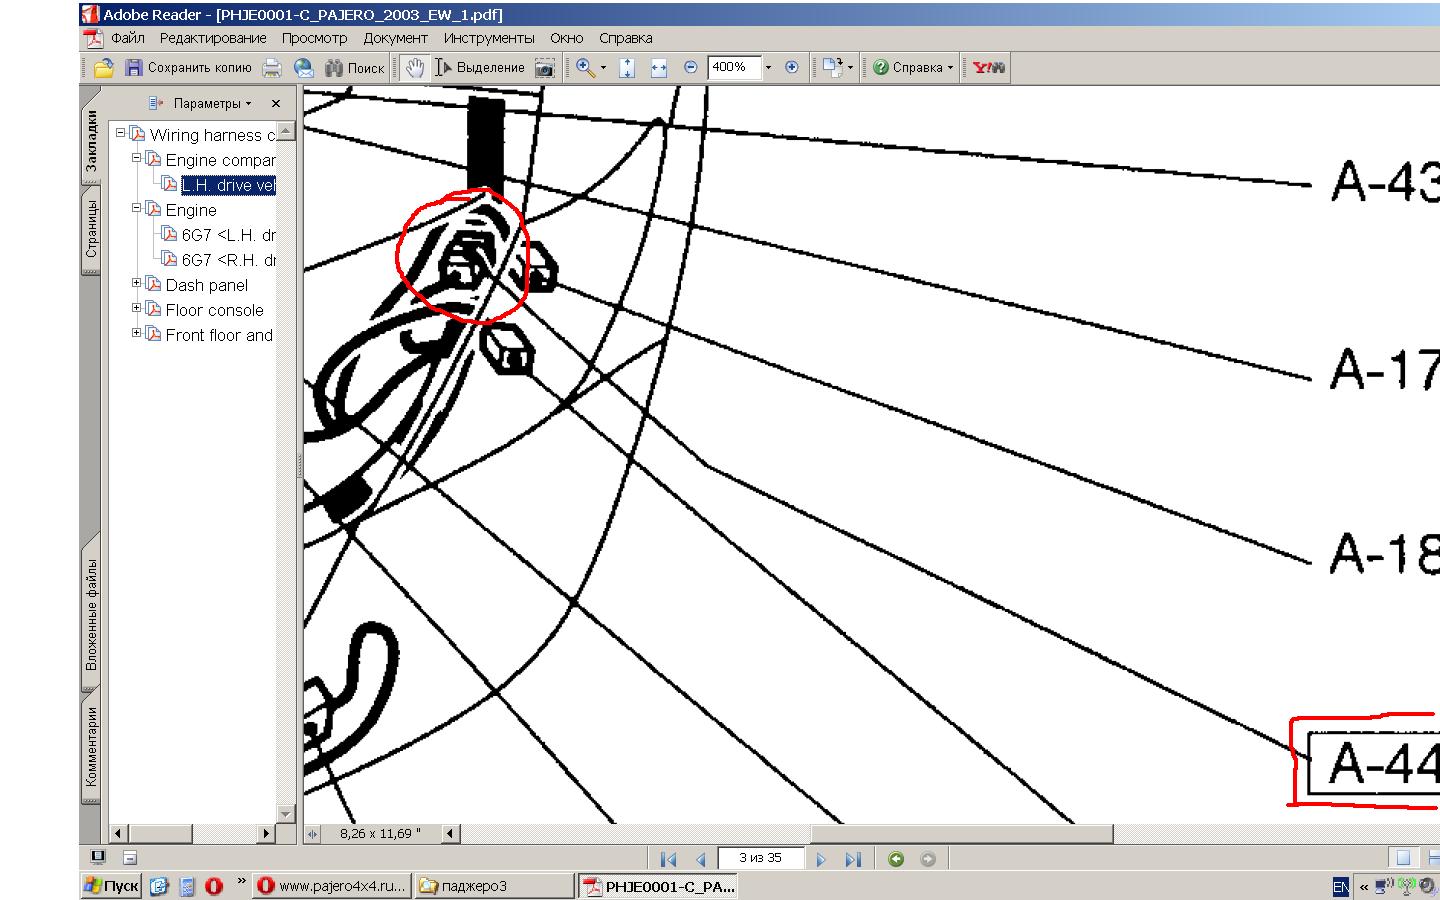Open the Документ menu

pyautogui.click(x=395, y=38)
